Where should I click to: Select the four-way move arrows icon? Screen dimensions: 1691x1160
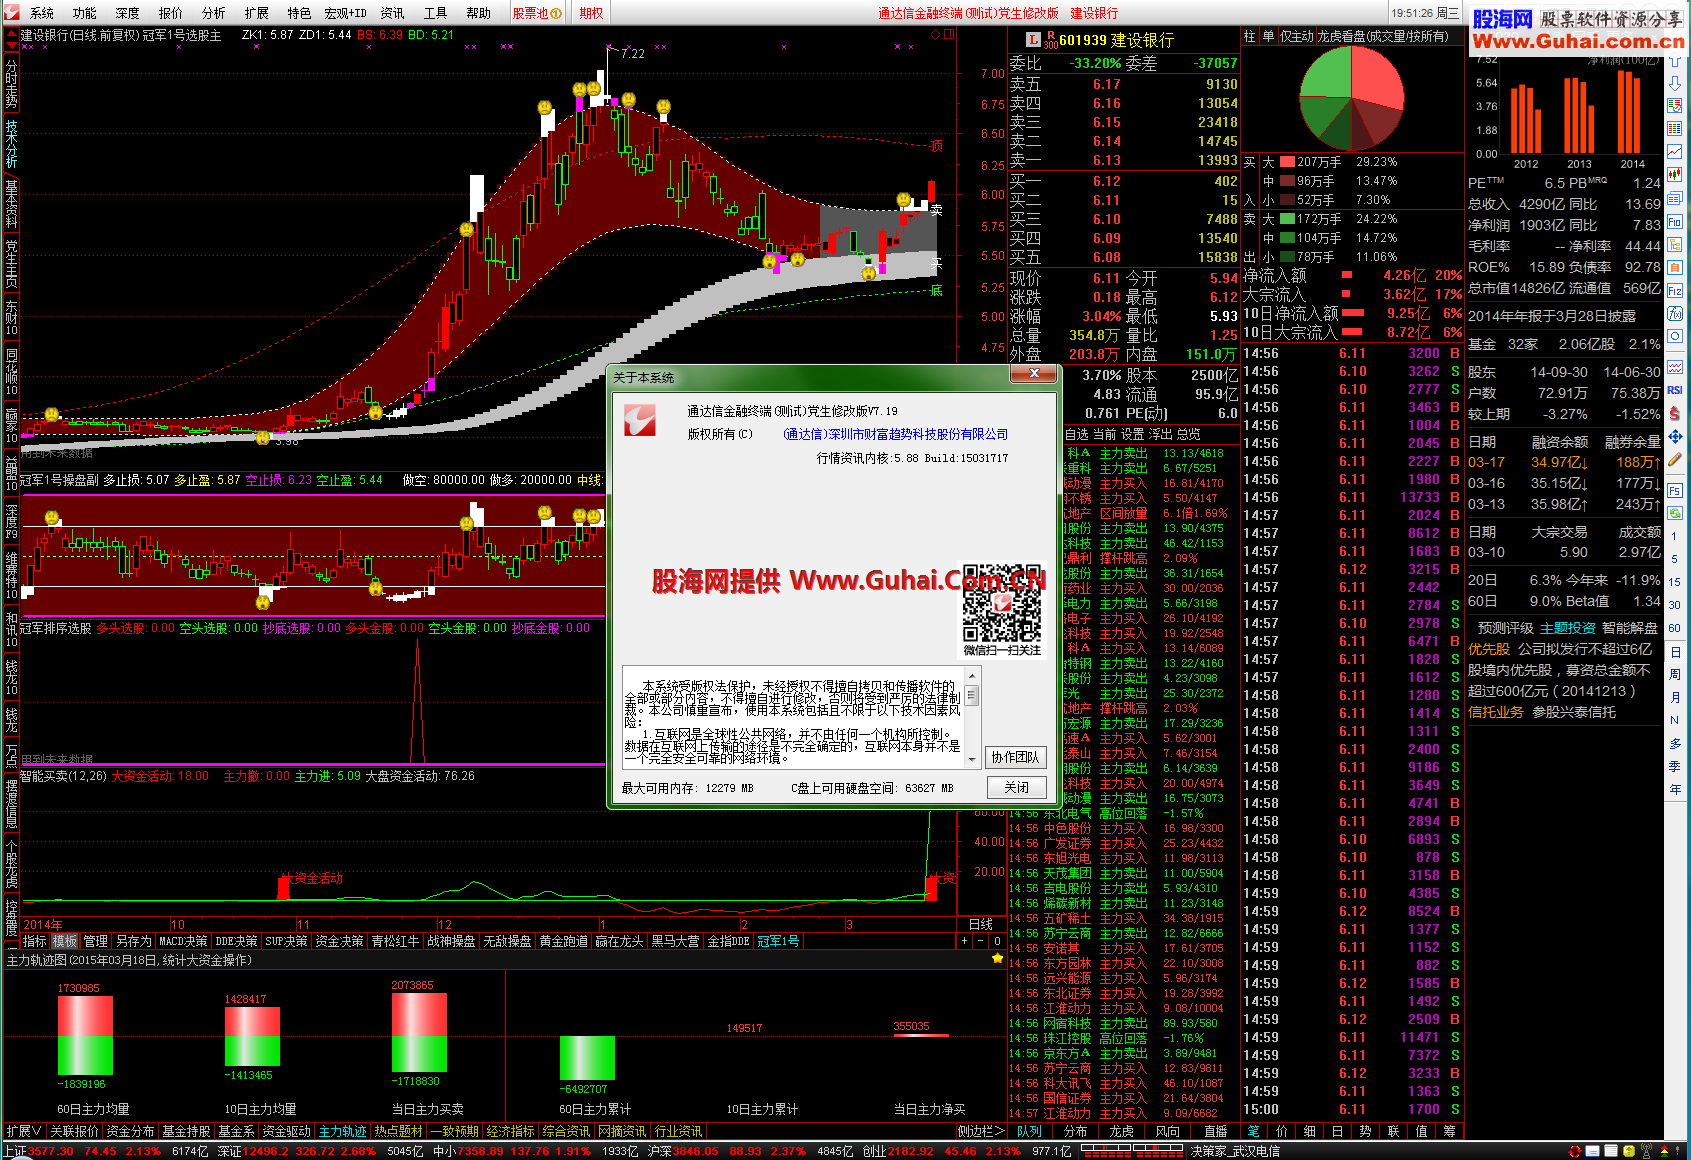click(x=1675, y=436)
